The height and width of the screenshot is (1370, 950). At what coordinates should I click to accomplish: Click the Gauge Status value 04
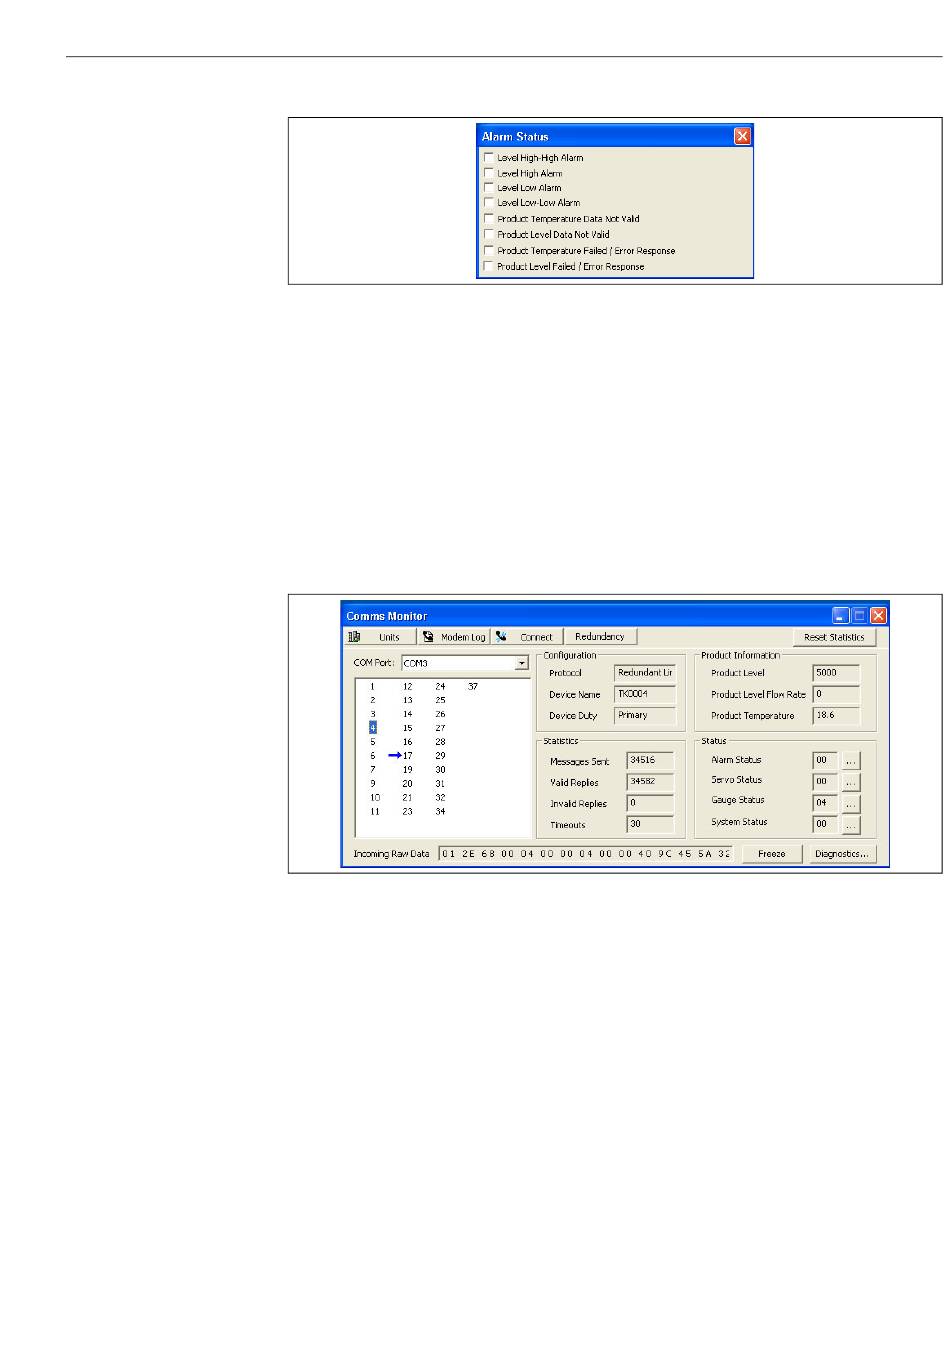click(x=825, y=803)
